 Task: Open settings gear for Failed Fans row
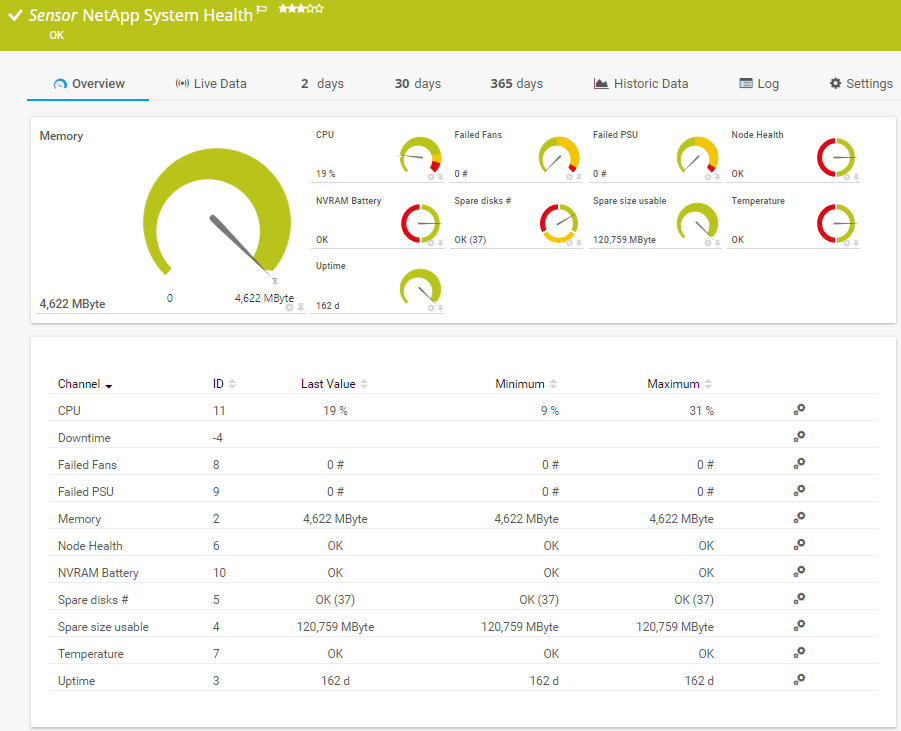(799, 464)
